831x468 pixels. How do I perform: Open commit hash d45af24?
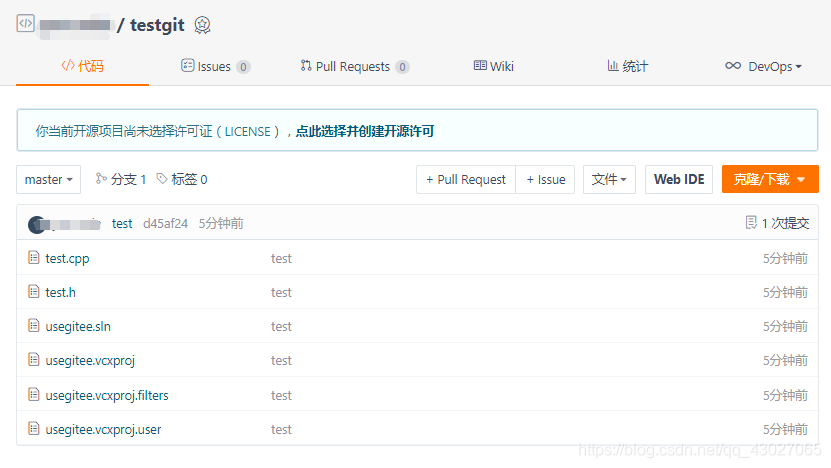[165, 224]
